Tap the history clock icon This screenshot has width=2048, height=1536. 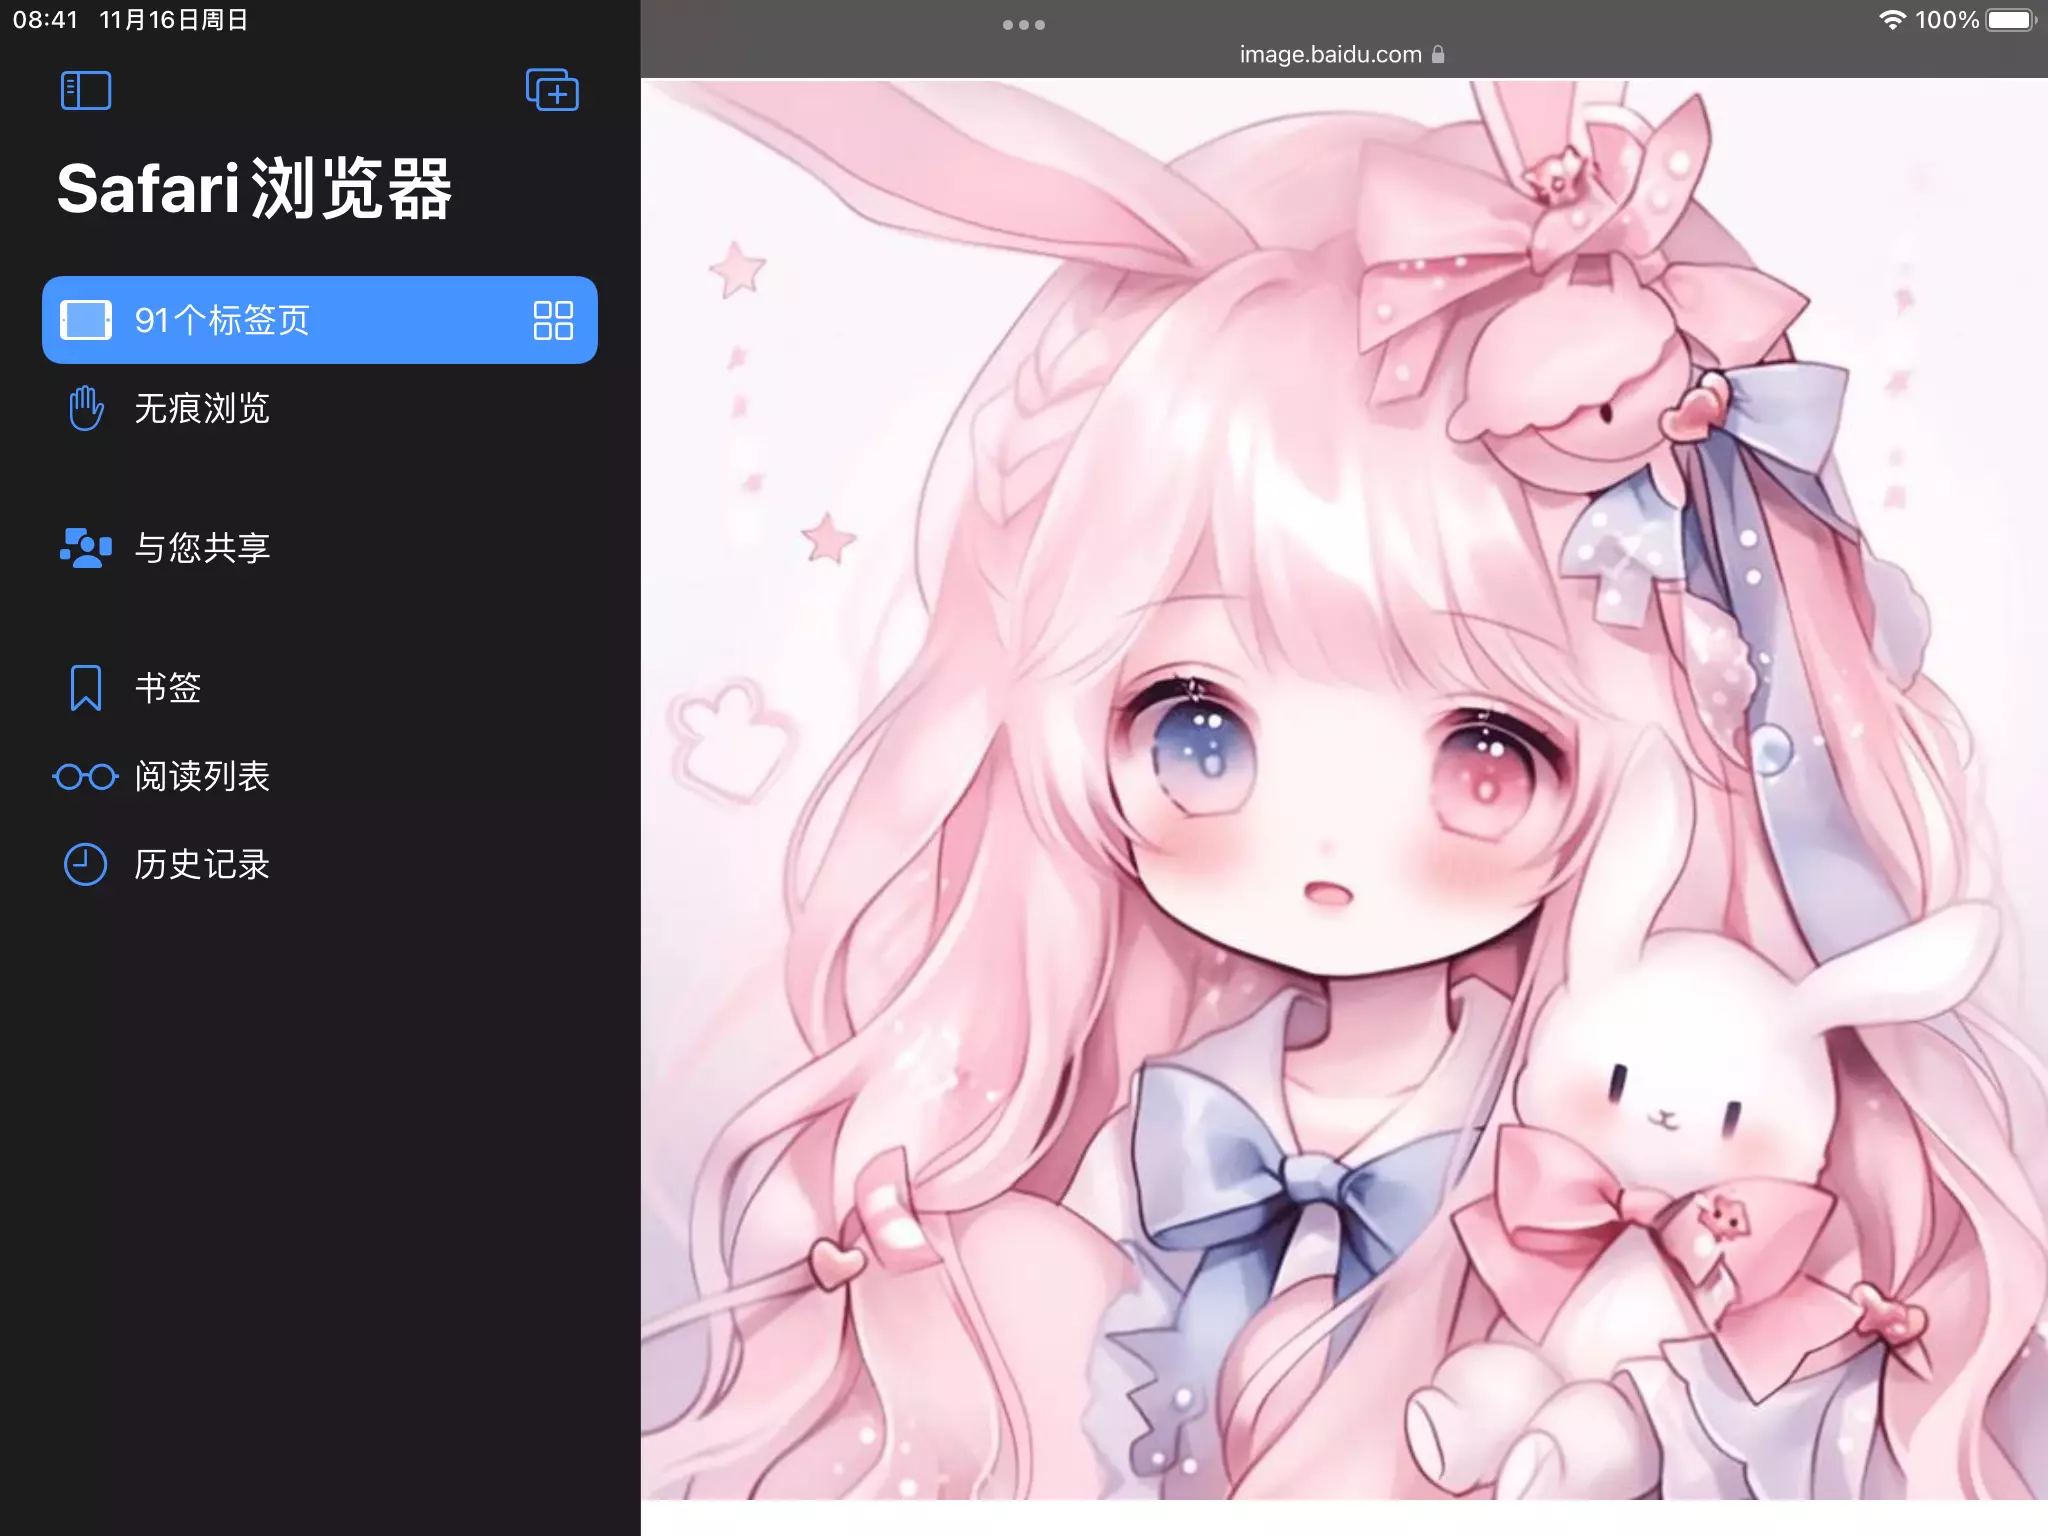coord(86,864)
